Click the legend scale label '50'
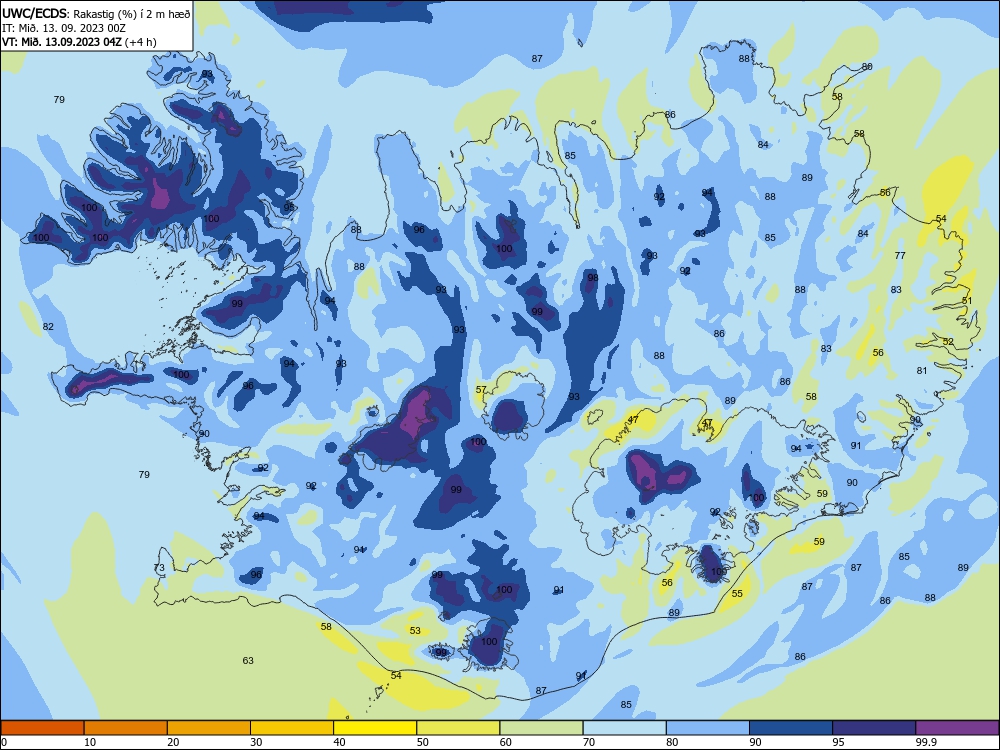1000x750 pixels. [422, 742]
